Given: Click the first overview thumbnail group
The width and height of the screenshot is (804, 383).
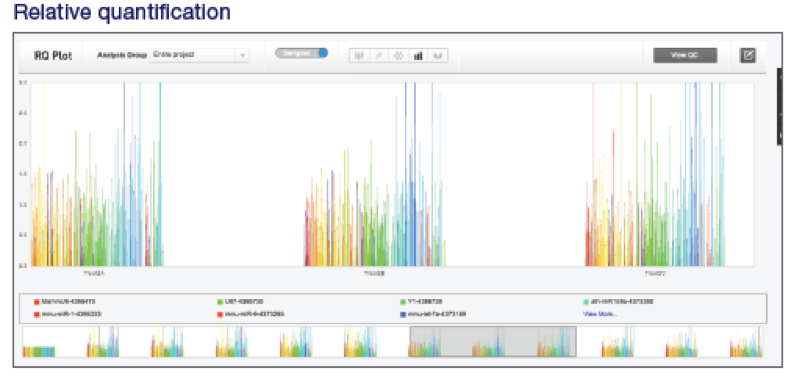Looking at the screenshot, I should point(39,351).
